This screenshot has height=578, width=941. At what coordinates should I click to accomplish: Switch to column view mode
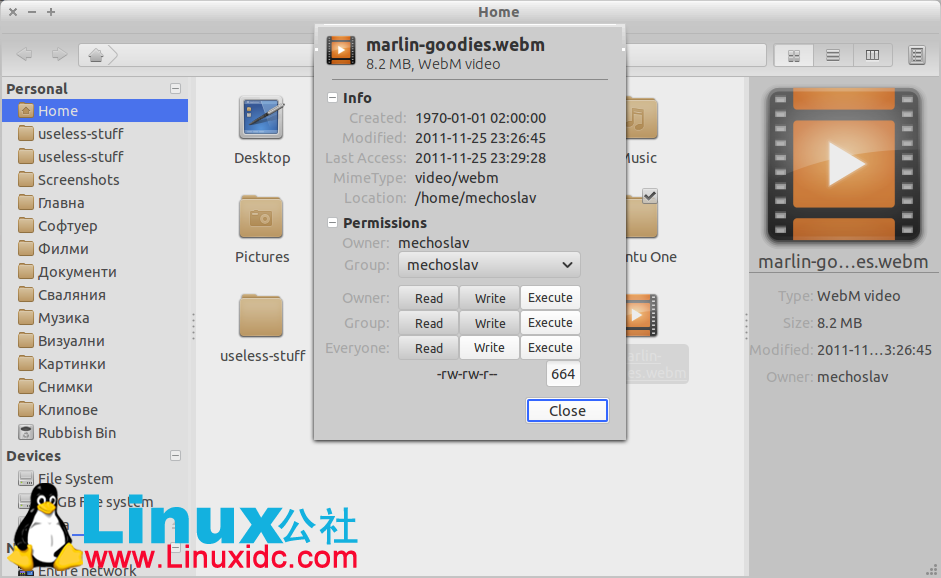(x=872, y=55)
